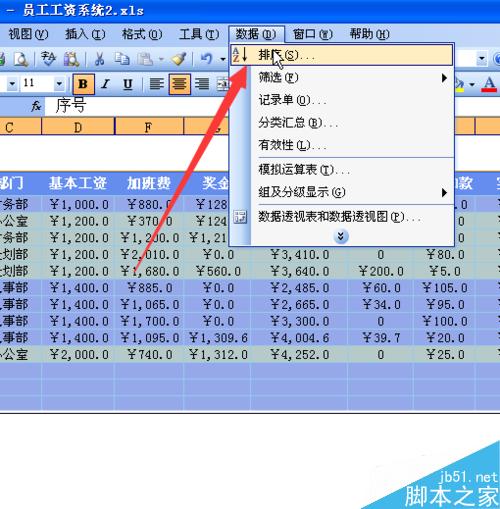Open the 插入 (Insert) menu
The width and height of the screenshot is (500, 509).
coord(85,34)
